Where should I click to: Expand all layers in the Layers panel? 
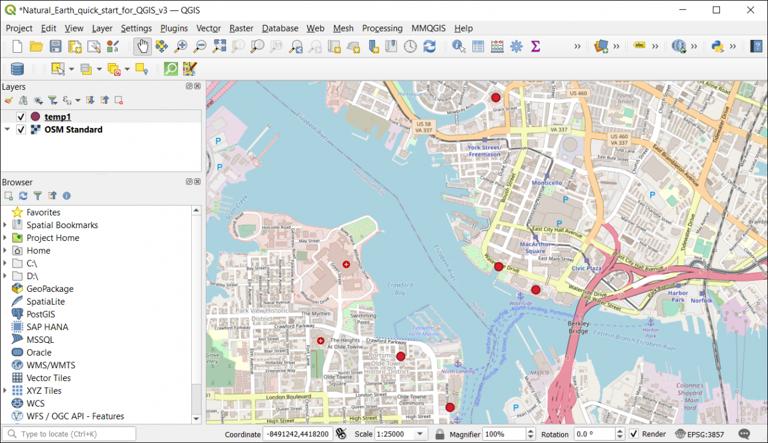(90, 100)
